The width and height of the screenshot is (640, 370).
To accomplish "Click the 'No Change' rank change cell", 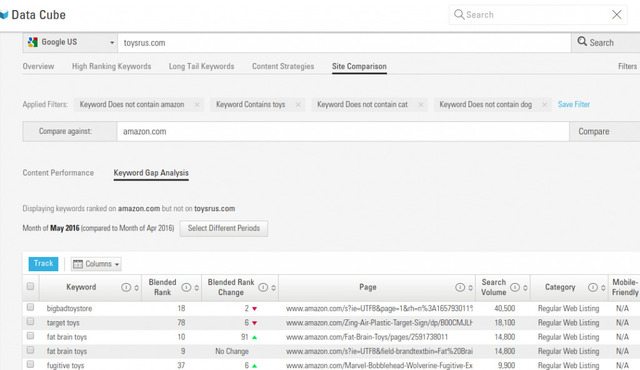I will pyautogui.click(x=232, y=352).
